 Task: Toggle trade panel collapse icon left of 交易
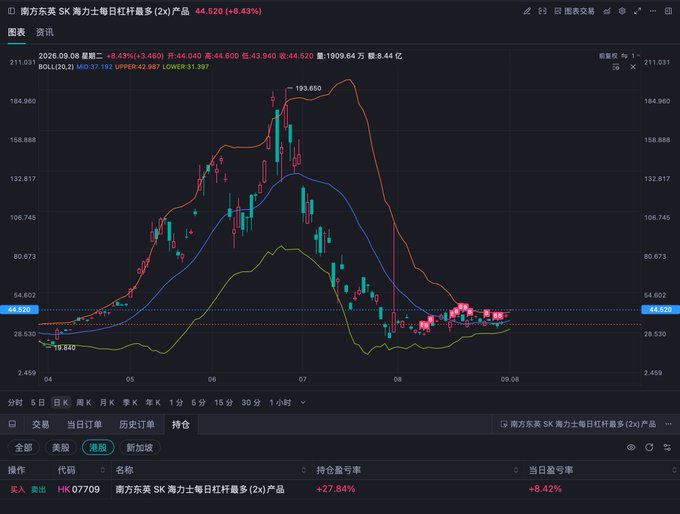point(12,424)
